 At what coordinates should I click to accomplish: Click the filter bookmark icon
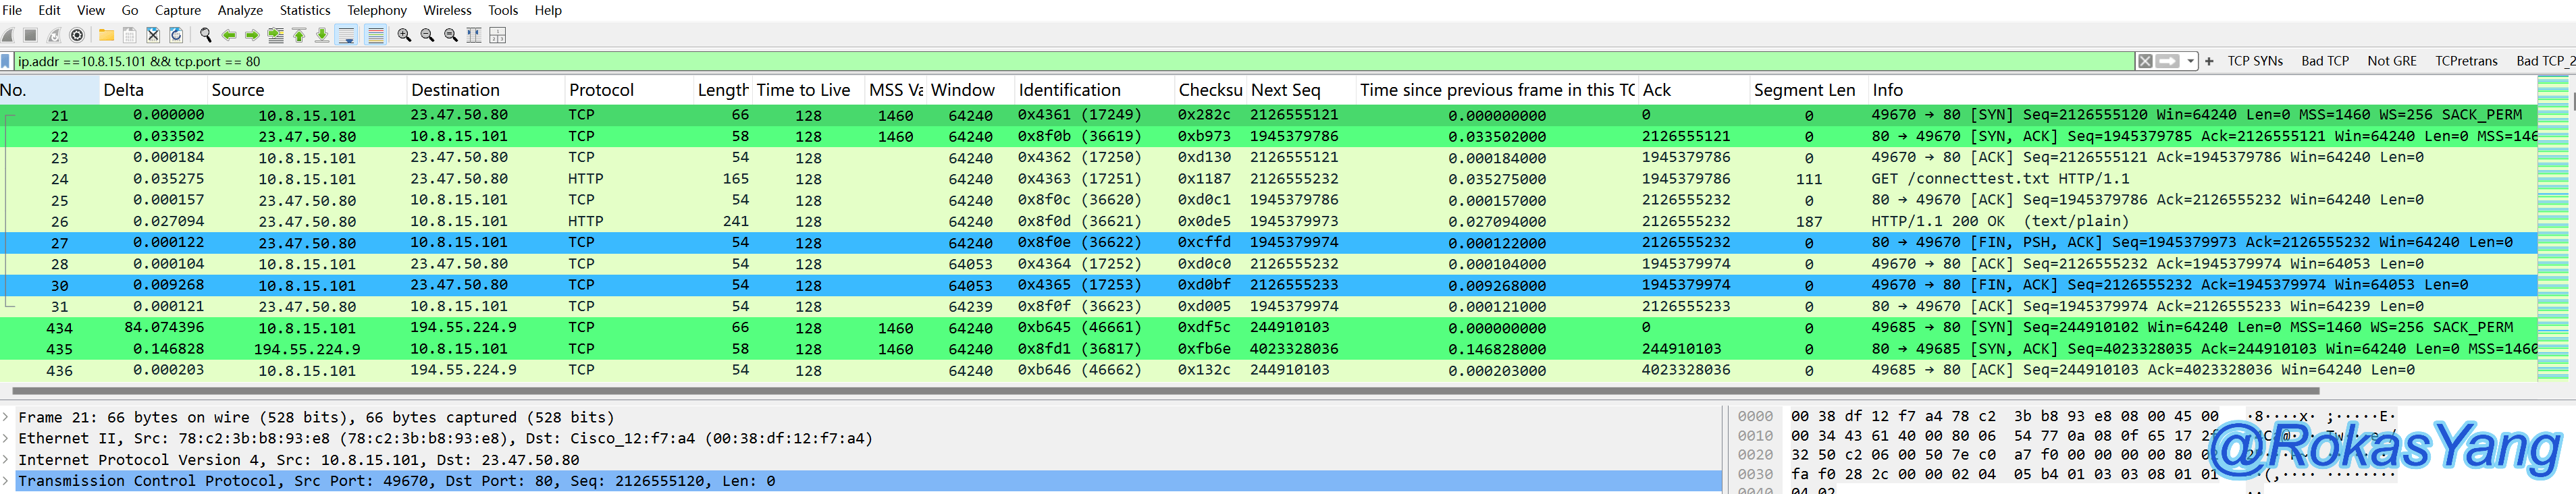6,61
